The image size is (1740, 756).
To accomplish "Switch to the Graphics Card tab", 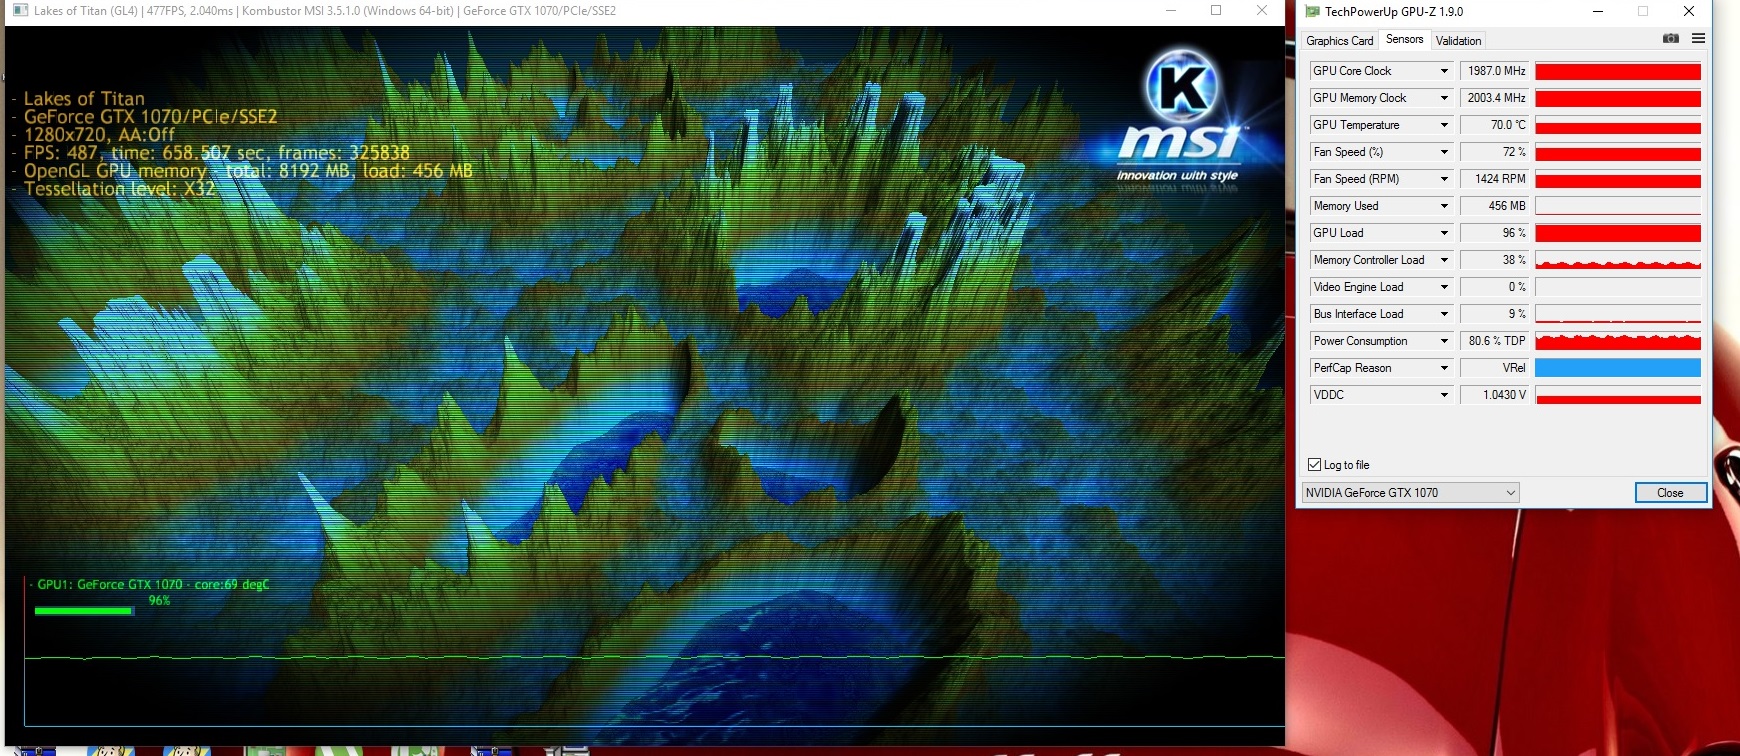I will tap(1340, 41).
